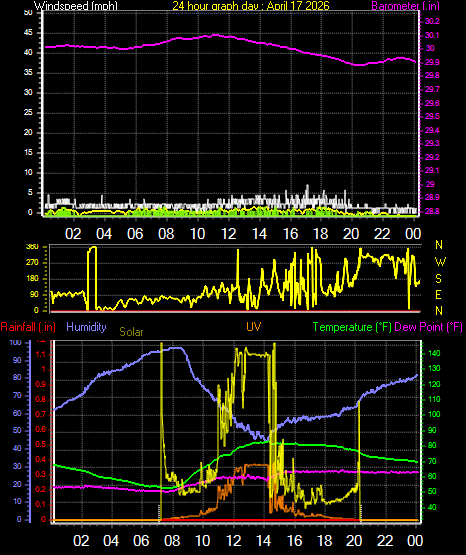
Task: Click the "24 hour graph day : April 17 2026" heading
Action: (251, 6)
